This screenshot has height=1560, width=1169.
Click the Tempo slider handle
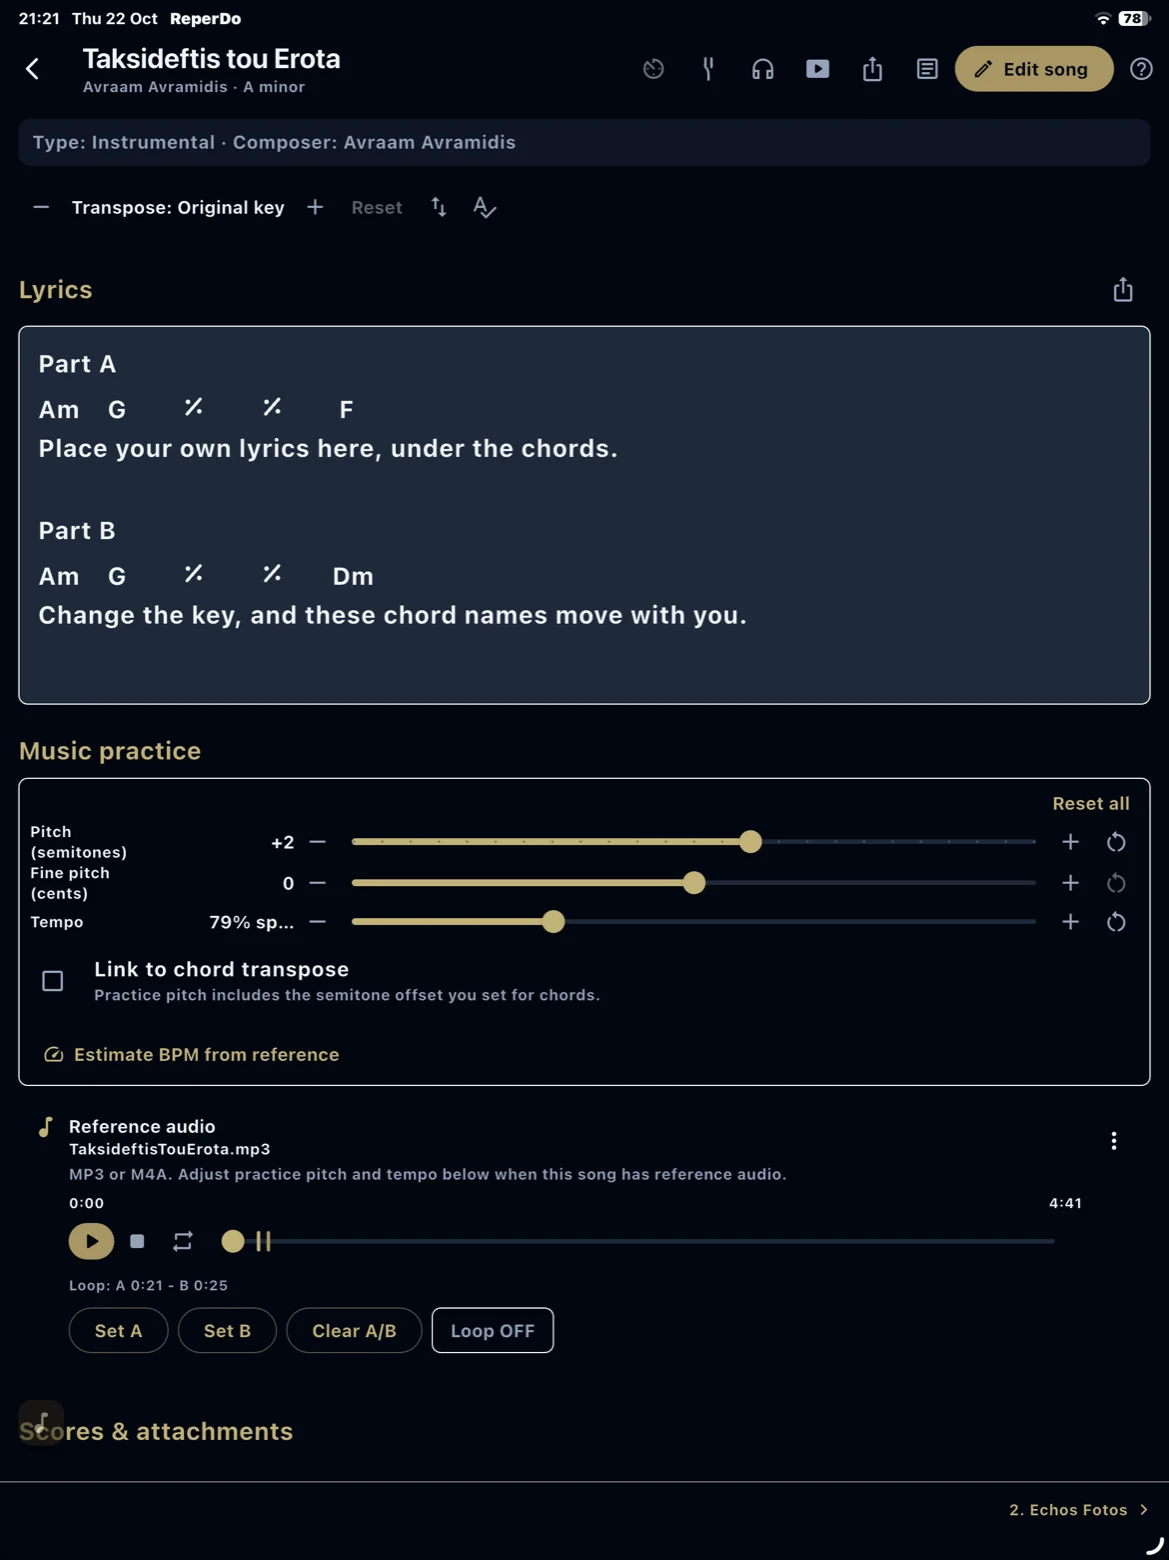pyautogui.click(x=553, y=922)
